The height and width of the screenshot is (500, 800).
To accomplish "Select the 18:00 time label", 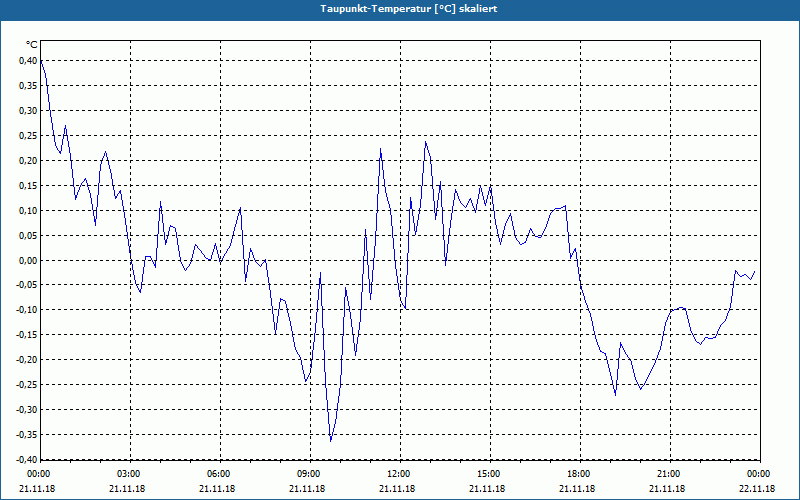I will click(x=580, y=474).
